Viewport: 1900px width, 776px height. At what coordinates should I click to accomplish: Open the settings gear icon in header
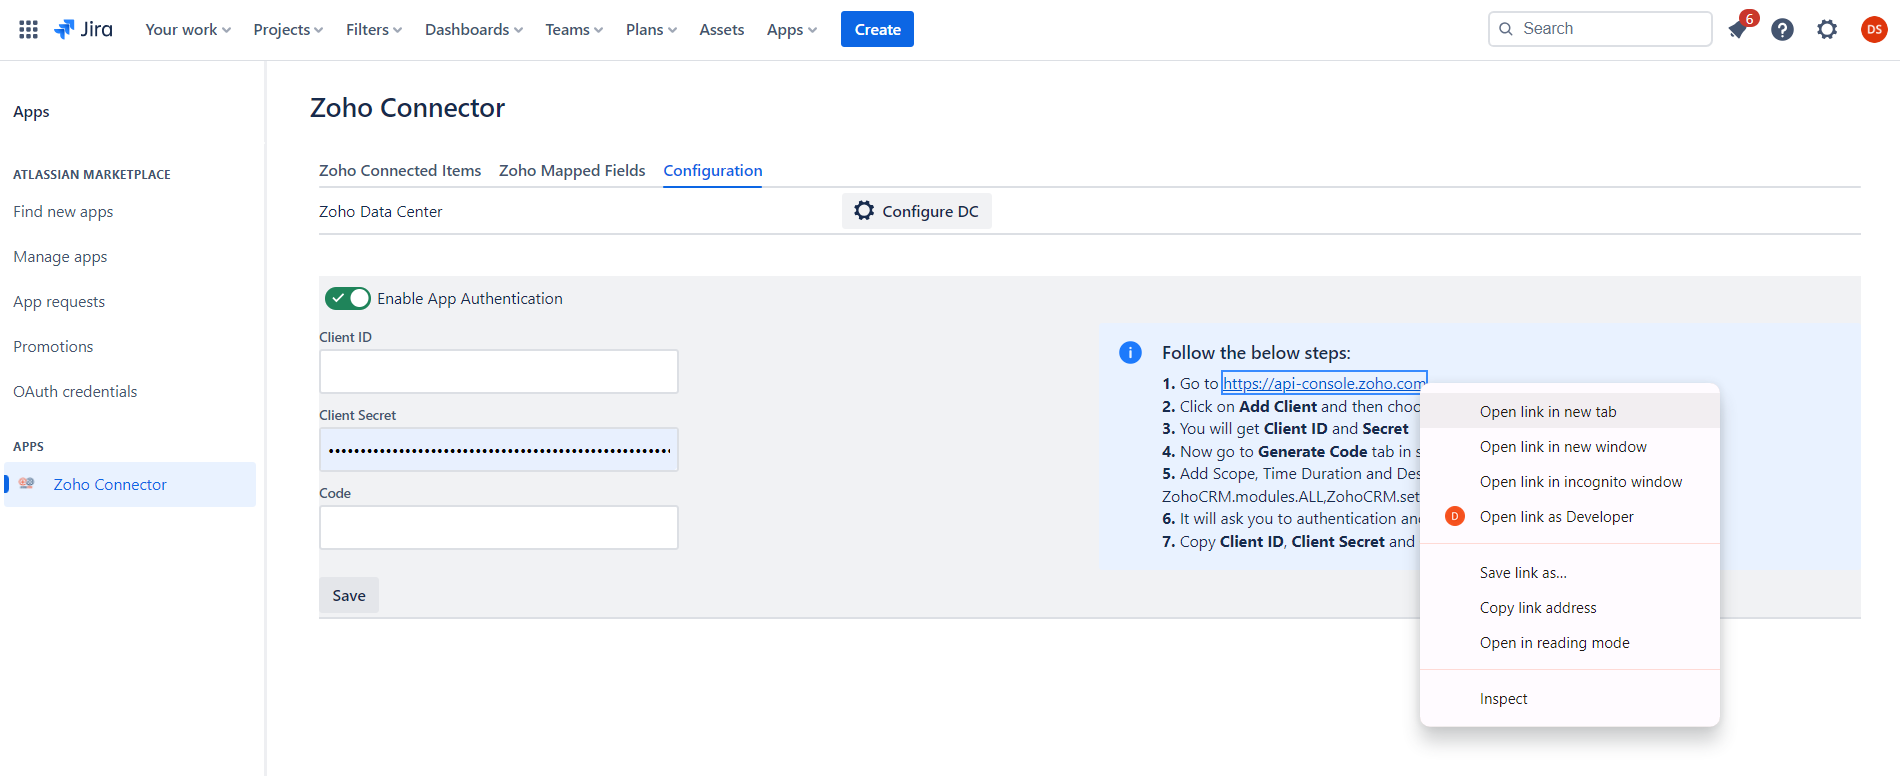coord(1827,30)
